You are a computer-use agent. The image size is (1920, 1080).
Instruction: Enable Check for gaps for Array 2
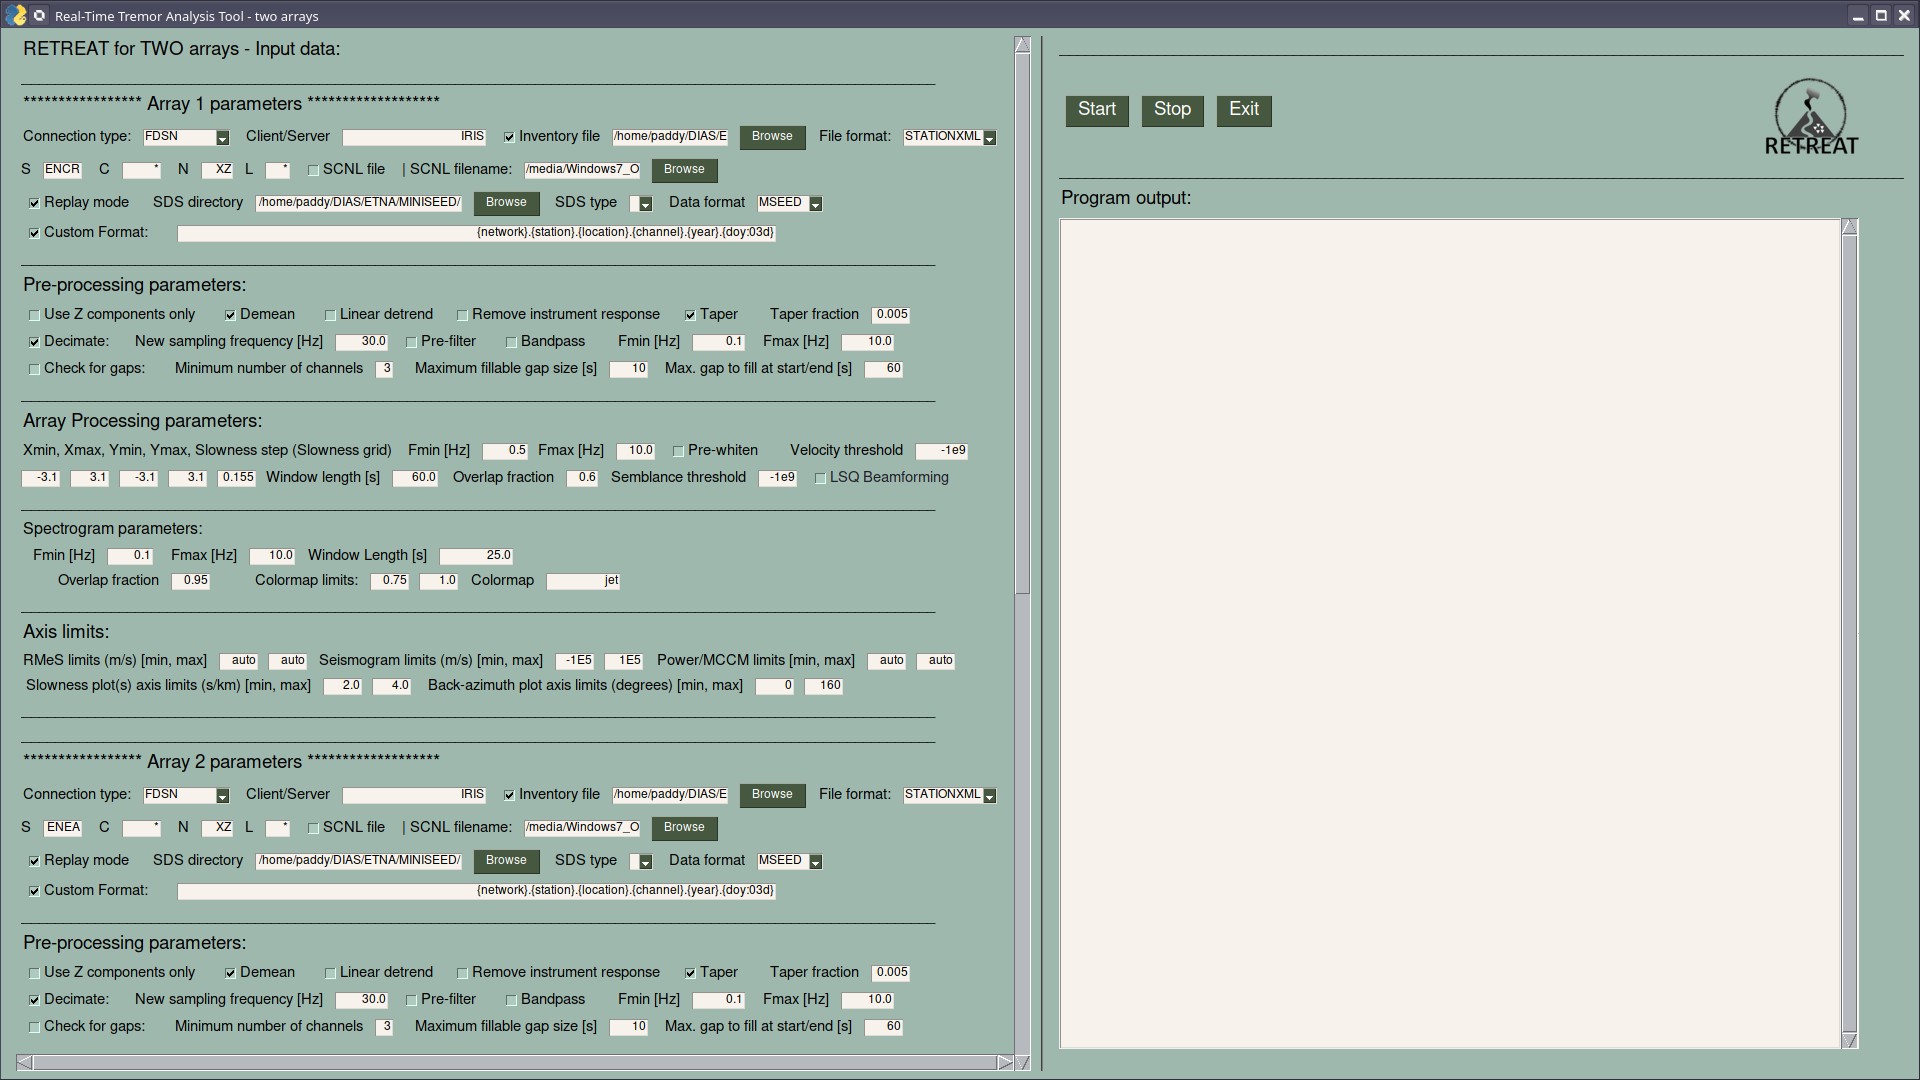coord(34,1026)
